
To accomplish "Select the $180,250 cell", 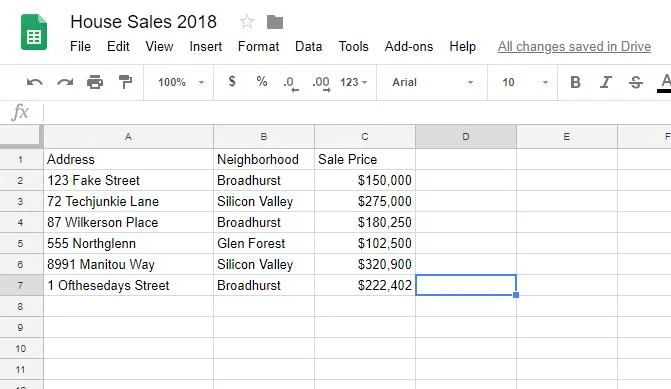I will 365,222.
